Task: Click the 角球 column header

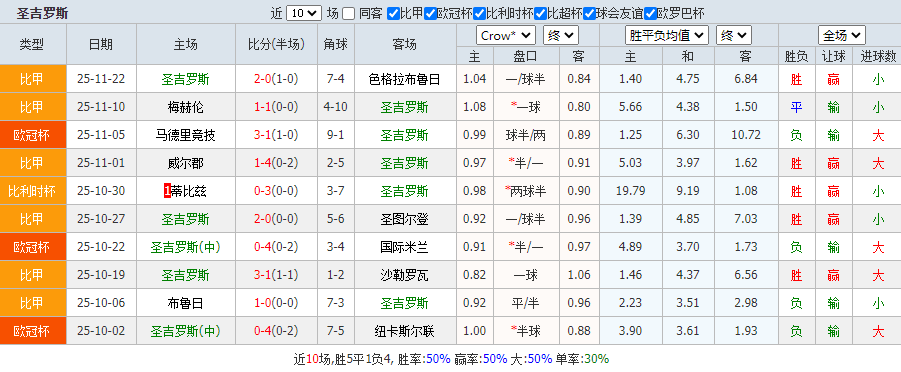Action: click(336, 44)
